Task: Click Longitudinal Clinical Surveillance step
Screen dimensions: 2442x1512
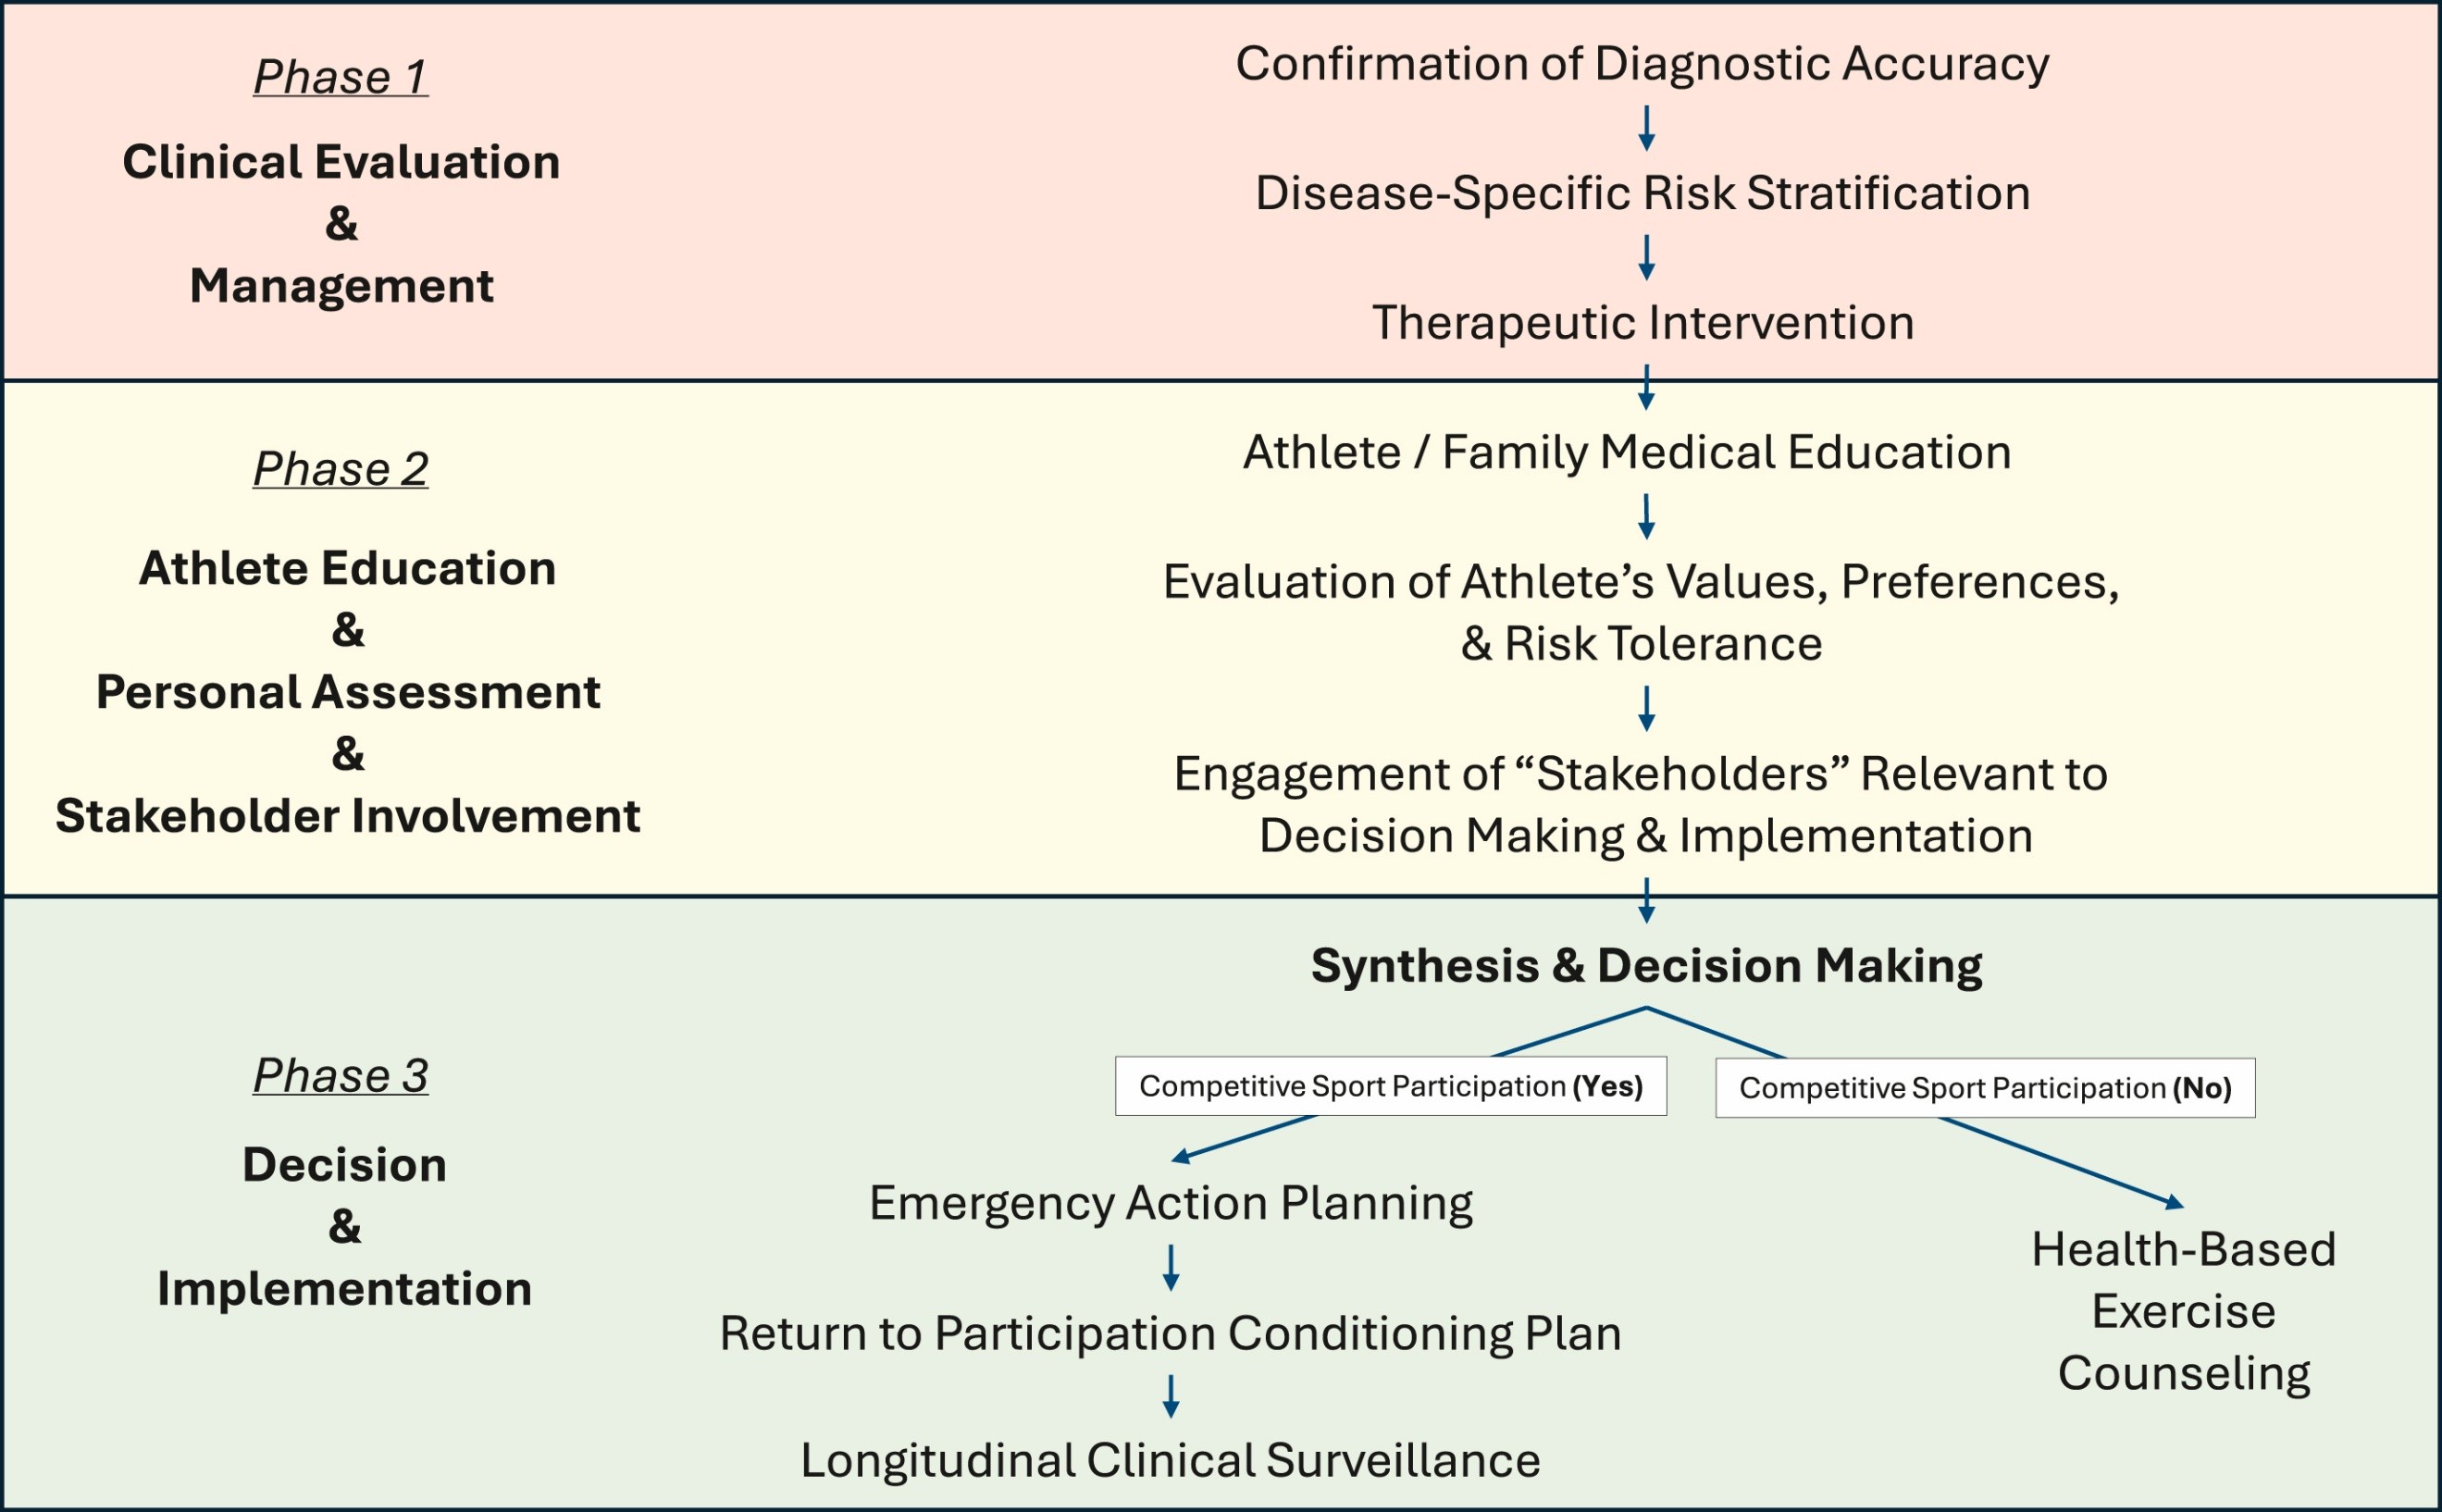Action: (x=1170, y=1461)
